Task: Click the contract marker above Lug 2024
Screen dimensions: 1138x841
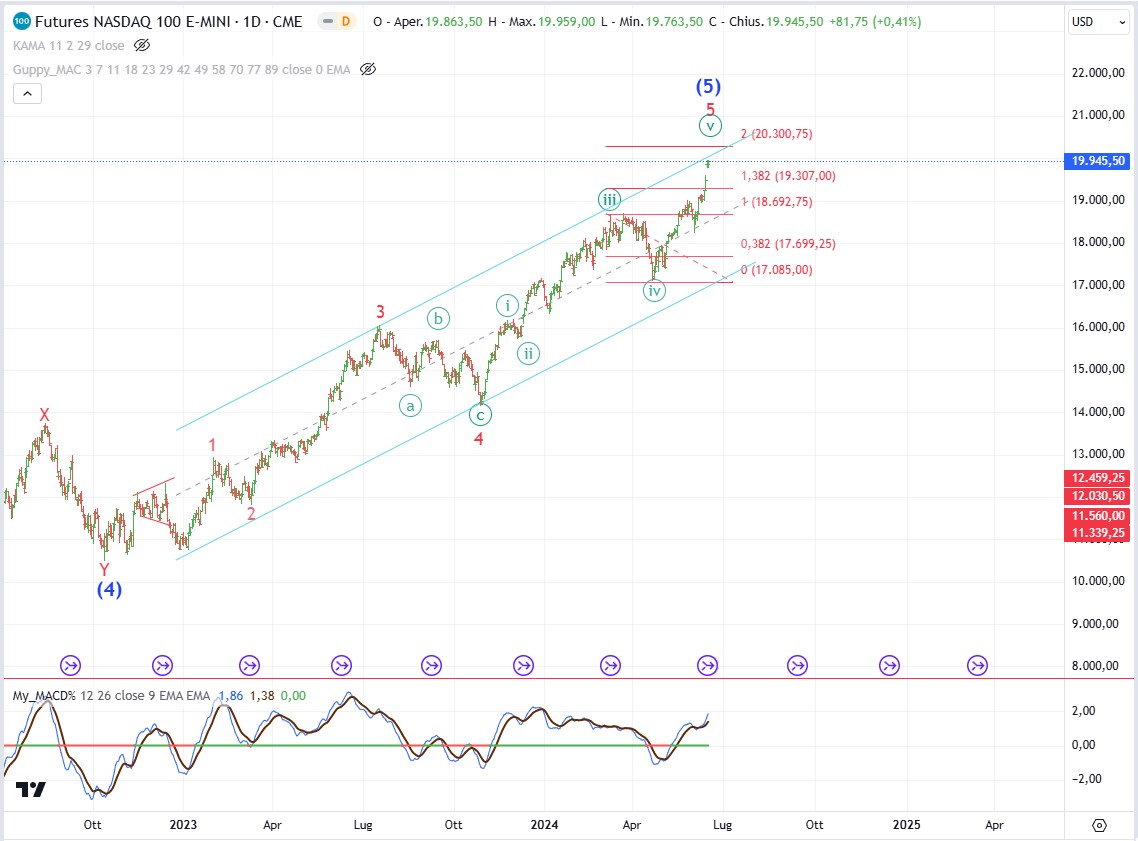Action: pyautogui.click(x=708, y=665)
